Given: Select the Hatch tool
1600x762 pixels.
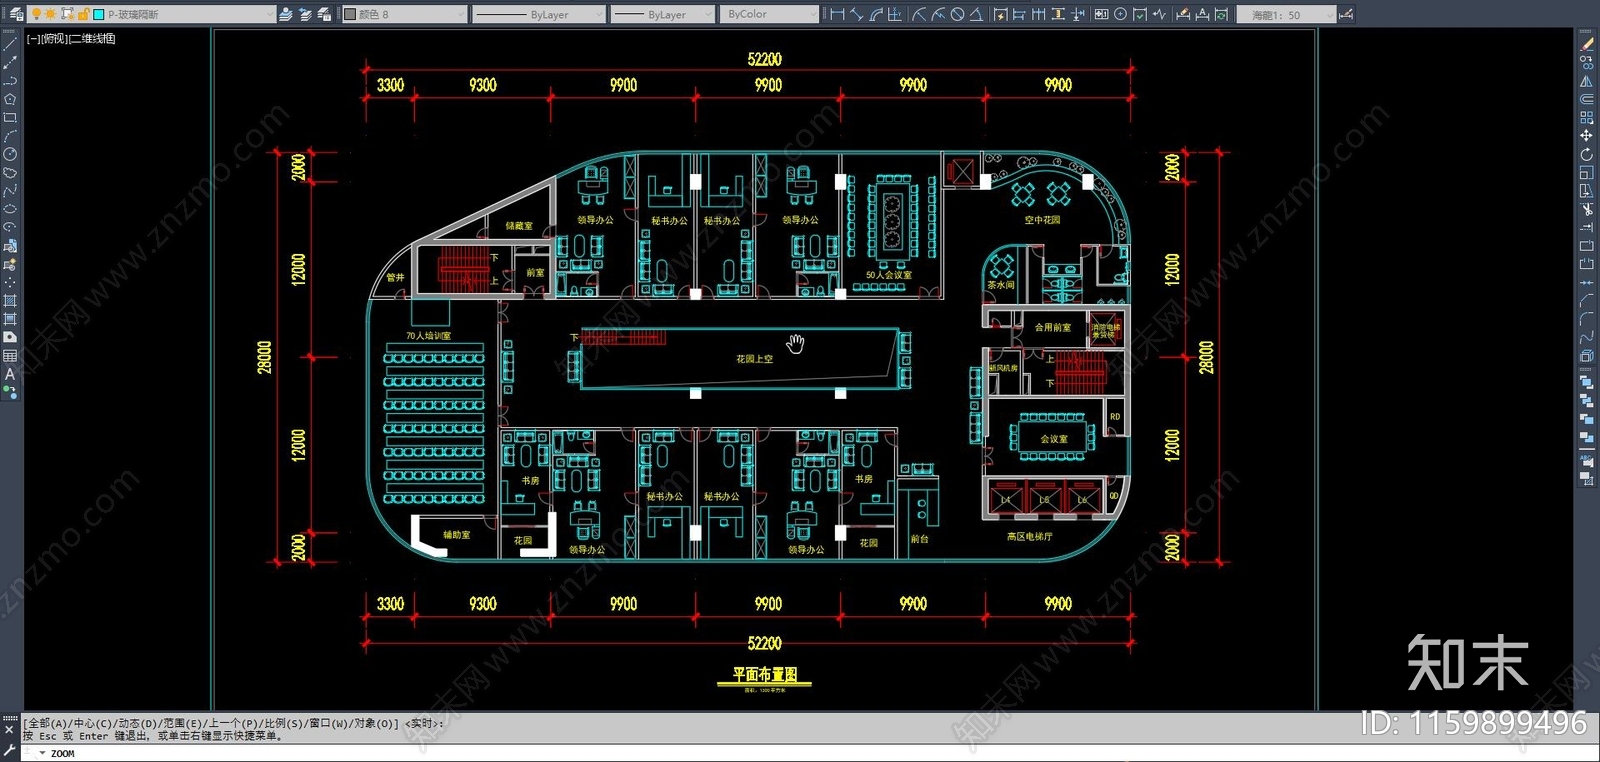Looking at the screenshot, I should click(10, 300).
